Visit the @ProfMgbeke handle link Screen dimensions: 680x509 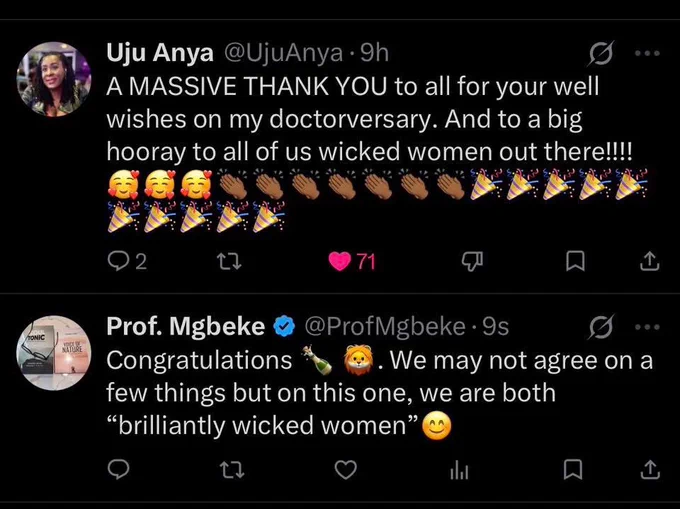[x=385, y=327]
